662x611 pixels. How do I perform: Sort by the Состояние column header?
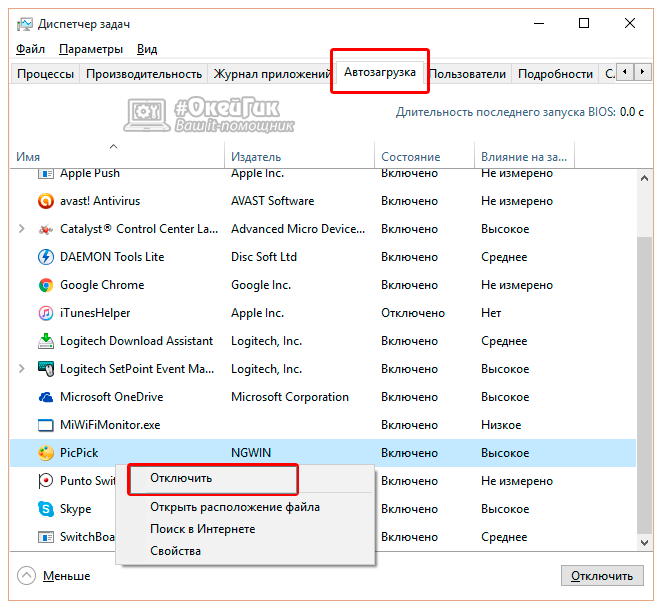click(x=410, y=157)
